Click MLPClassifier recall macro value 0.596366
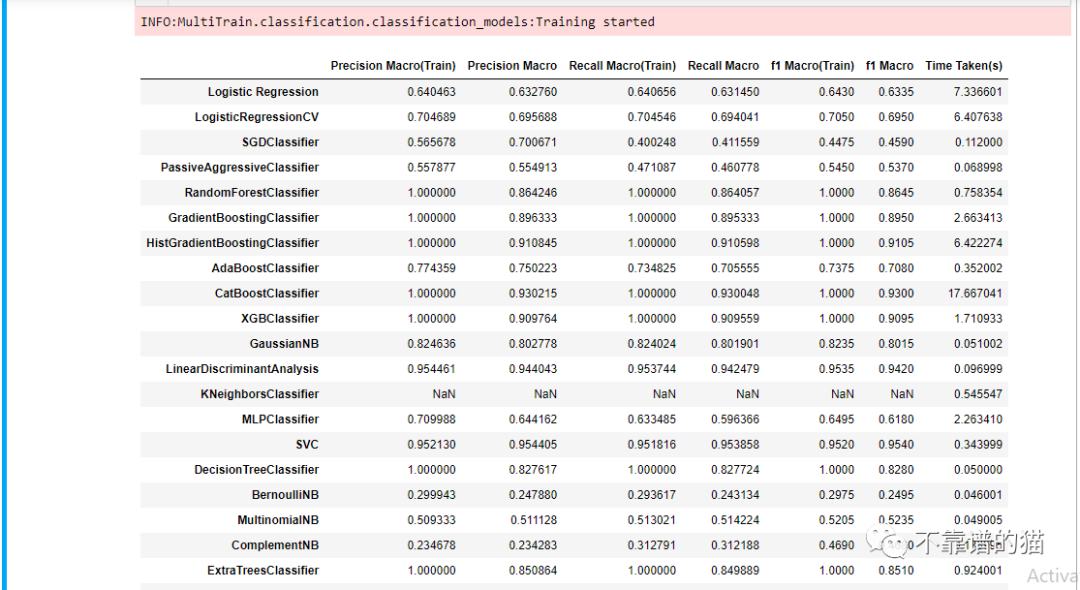This screenshot has height=590, width=1080. (x=735, y=420)
